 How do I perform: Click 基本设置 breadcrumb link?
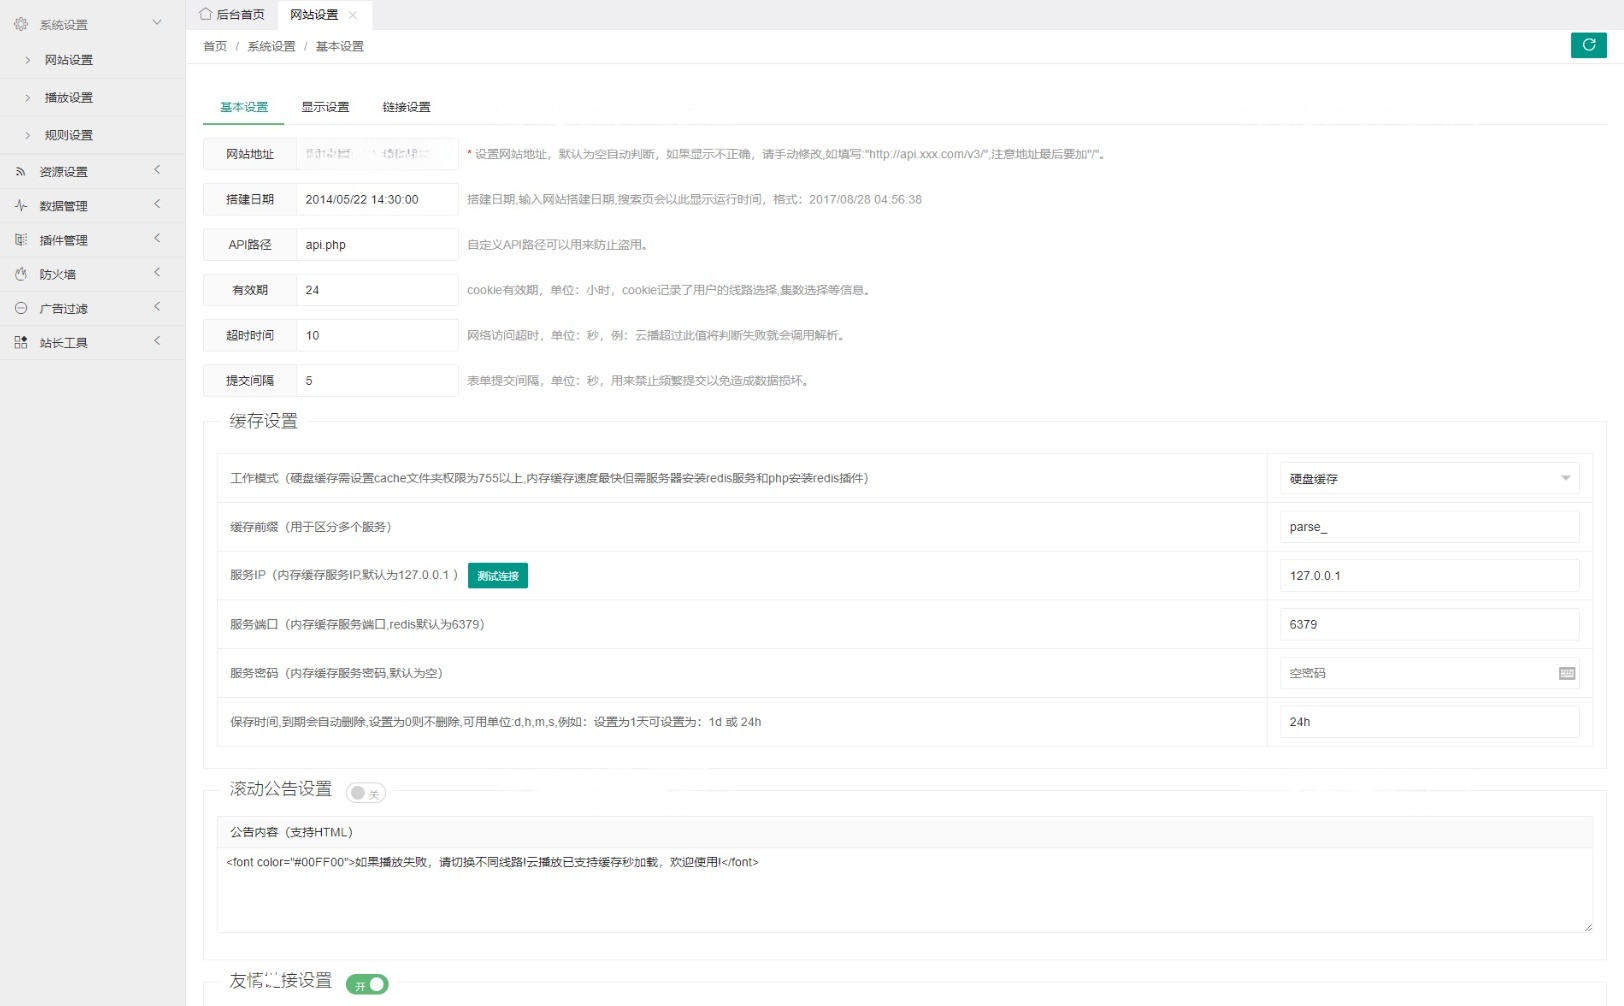click(340, 46)
